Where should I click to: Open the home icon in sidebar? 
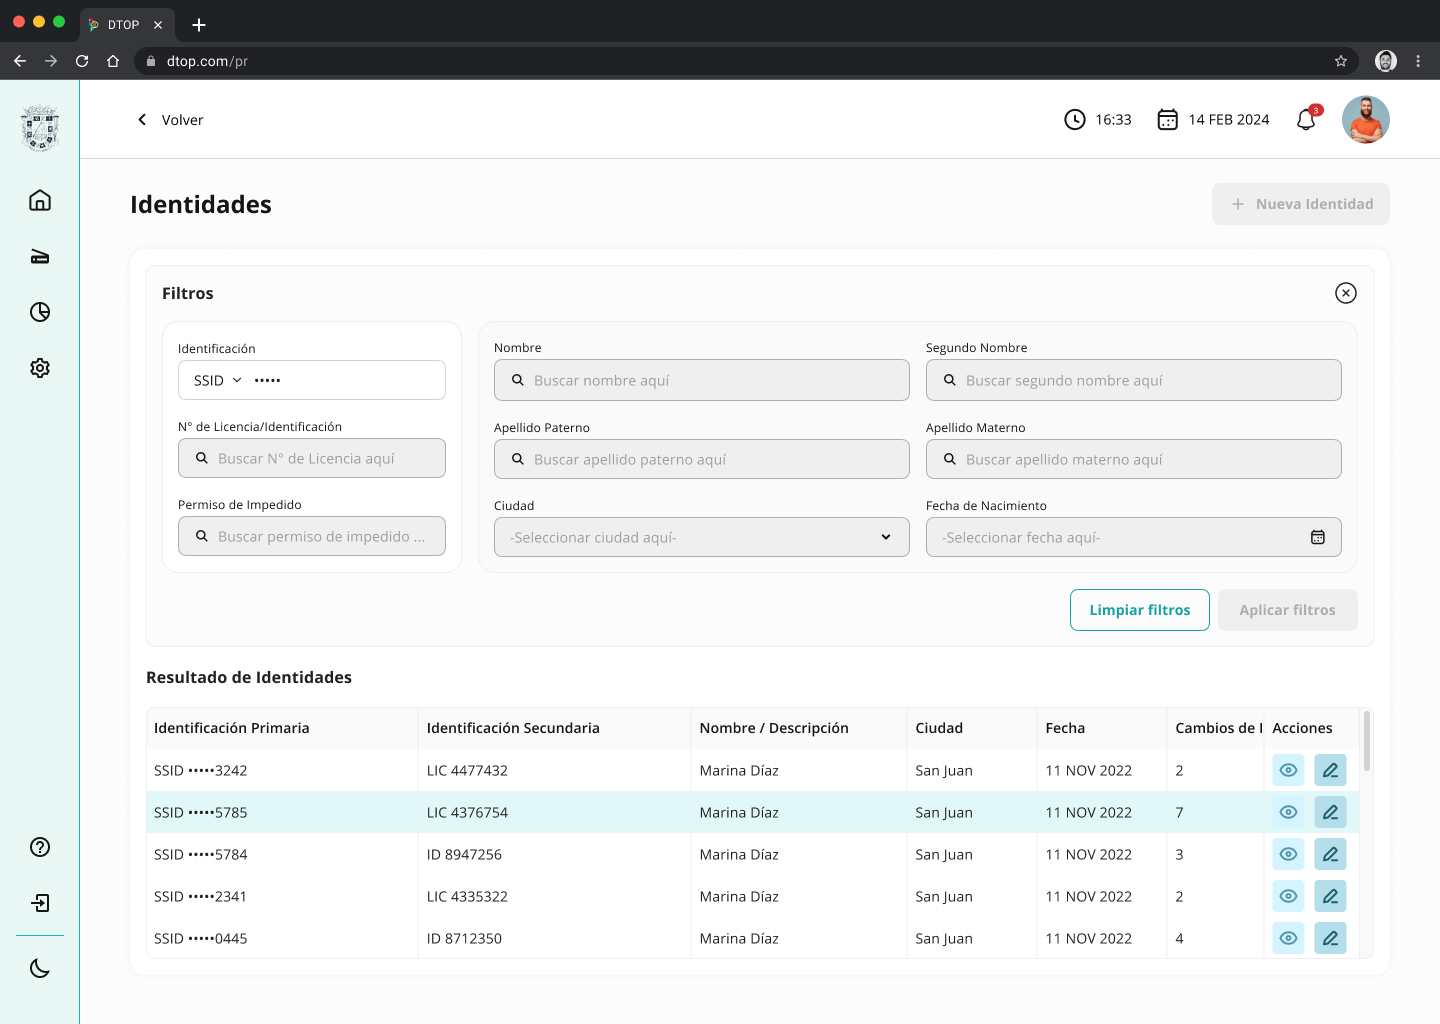(x=40, y=200)
